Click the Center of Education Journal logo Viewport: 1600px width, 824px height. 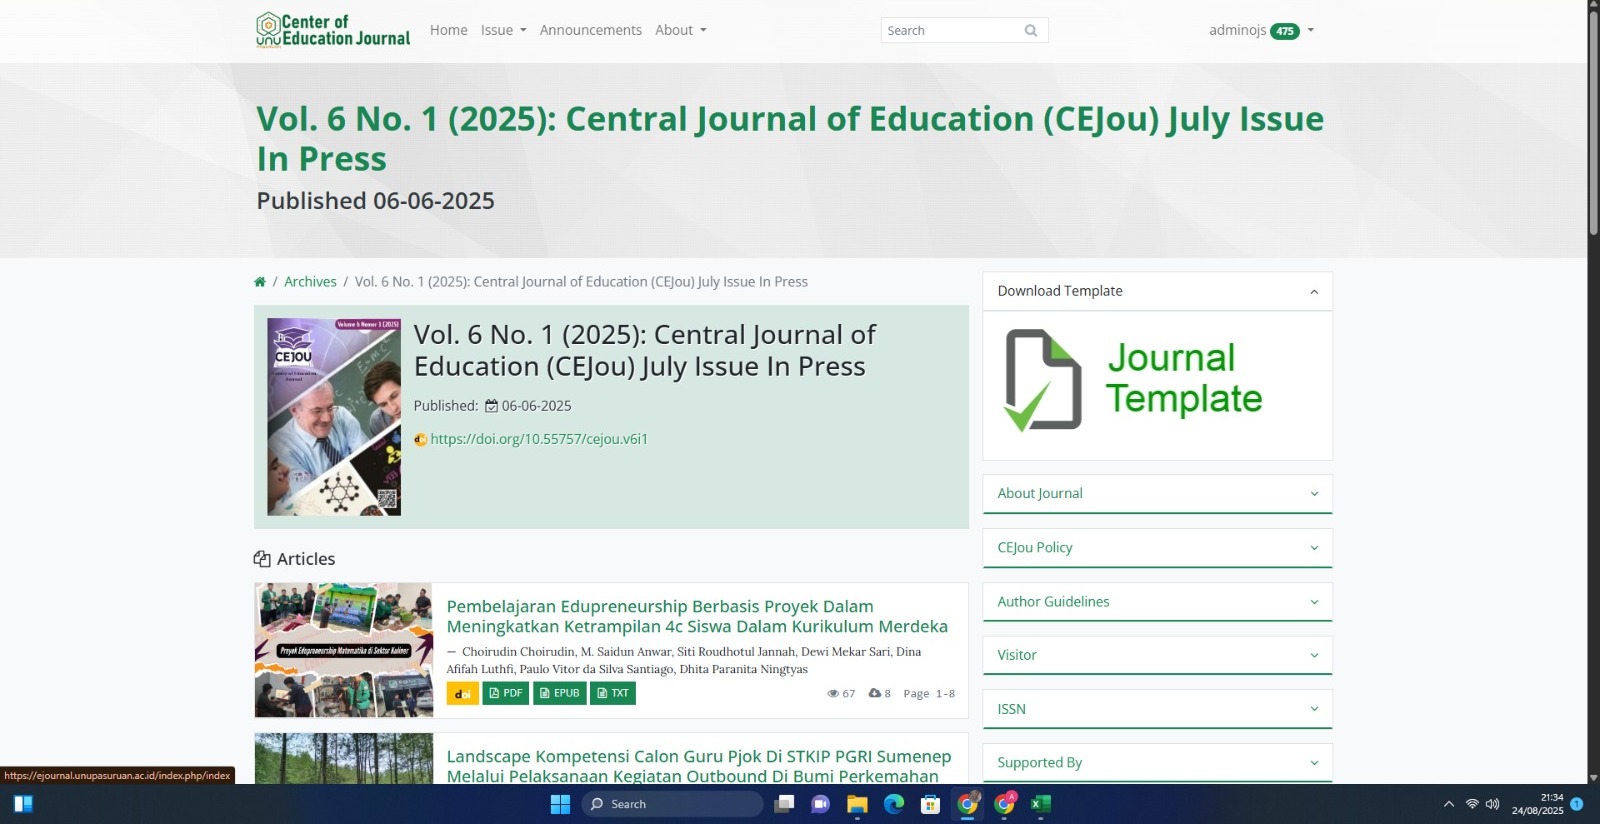point(333,30)
